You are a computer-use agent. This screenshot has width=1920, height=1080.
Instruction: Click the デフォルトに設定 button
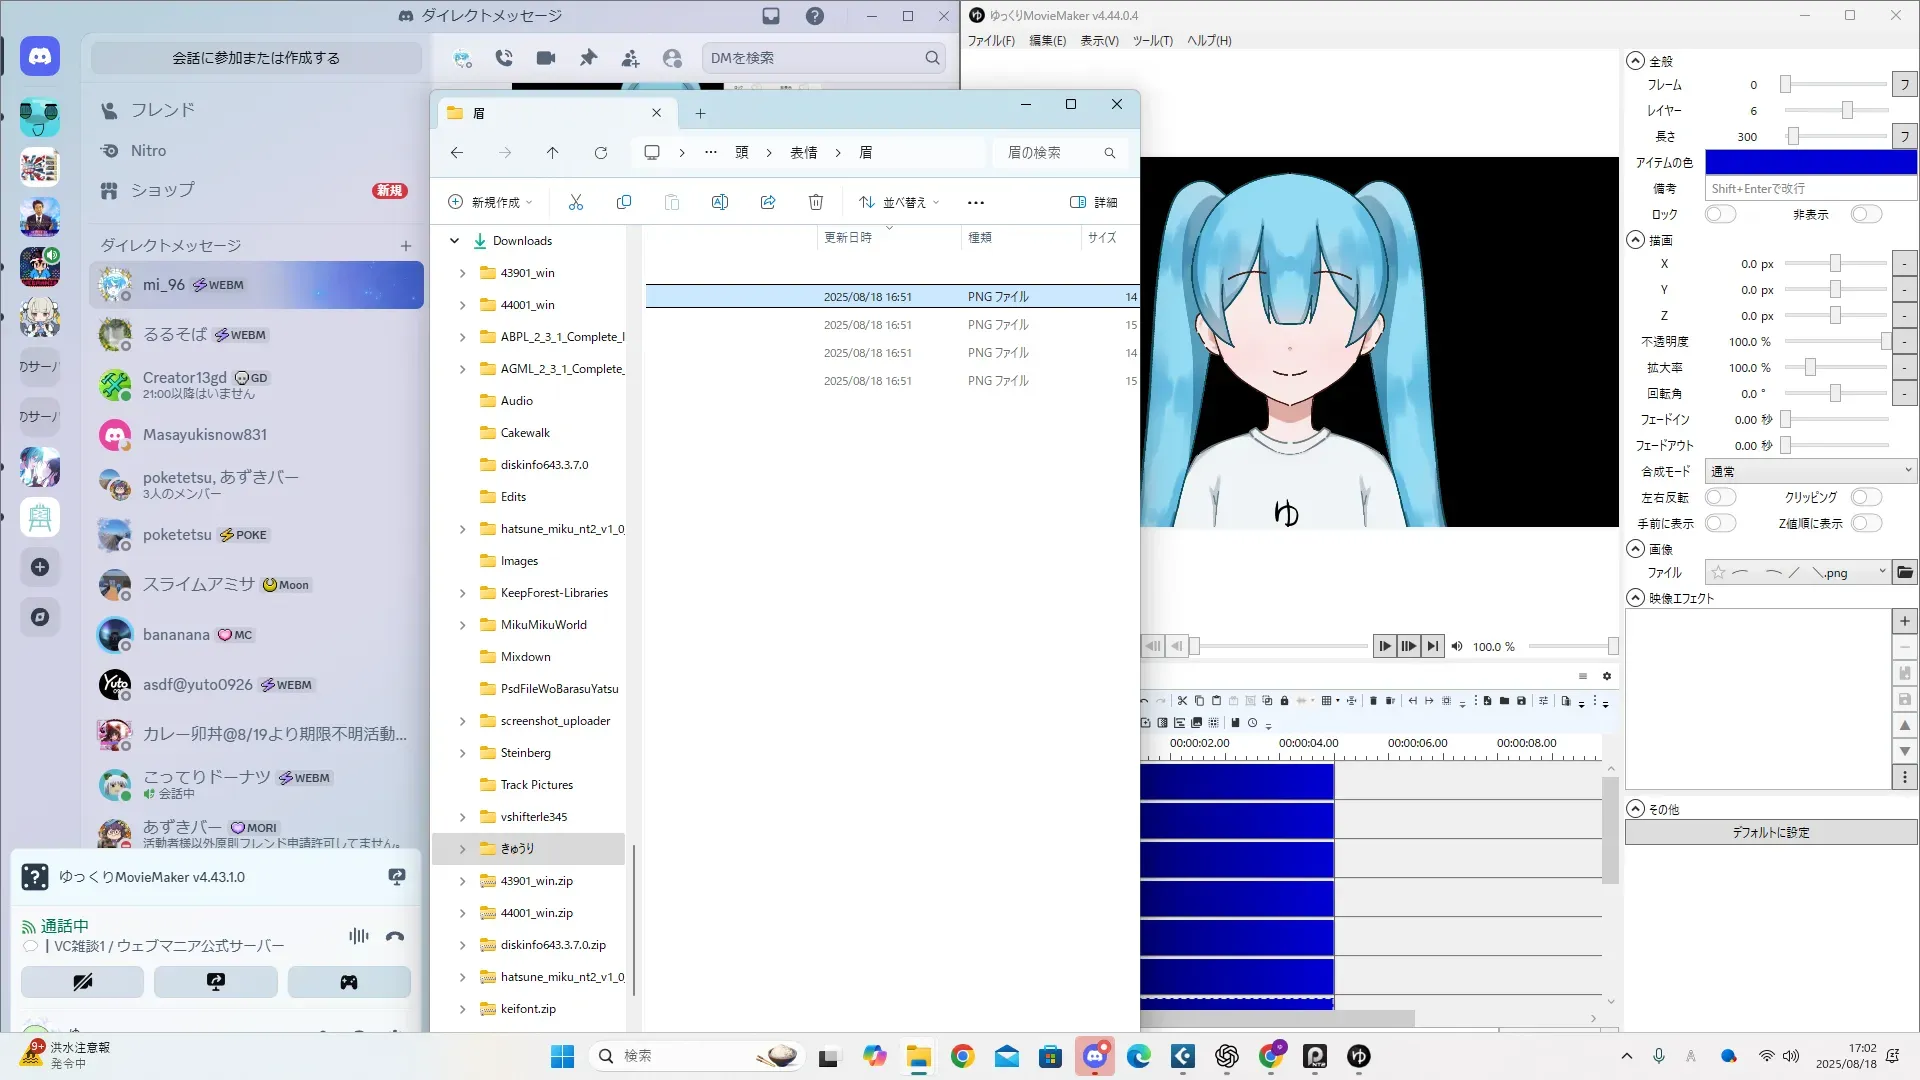click(1770, 832)
